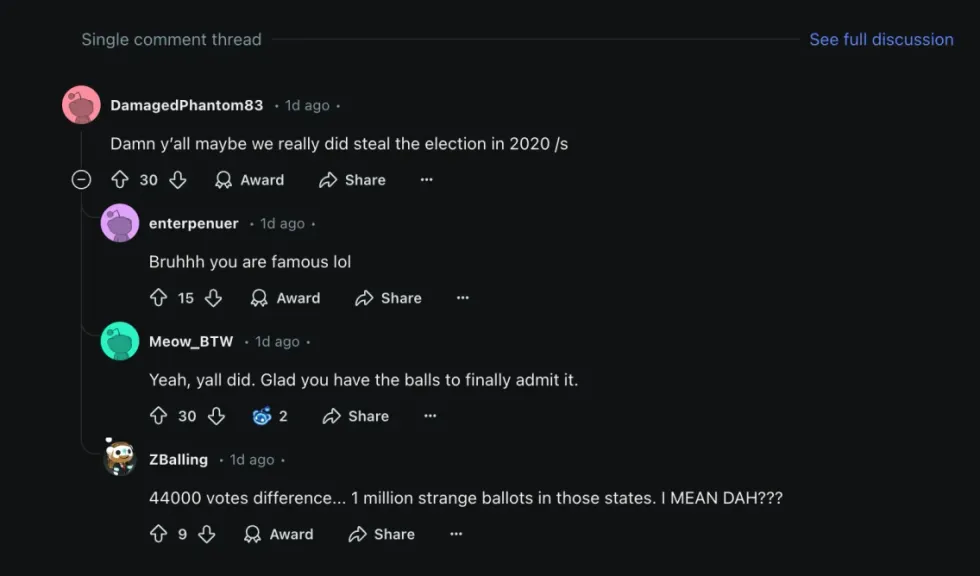Upvote DamagedPhantom83's comment

tap(120, 180)
